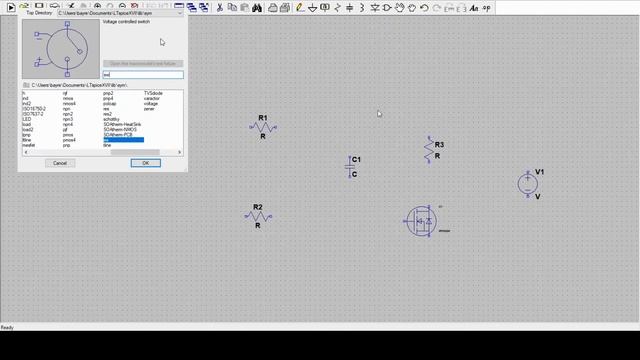The height and width of the screenshot is (360, 640).
Task: Select 'schottky' in the symbol list
Action: 111,119
